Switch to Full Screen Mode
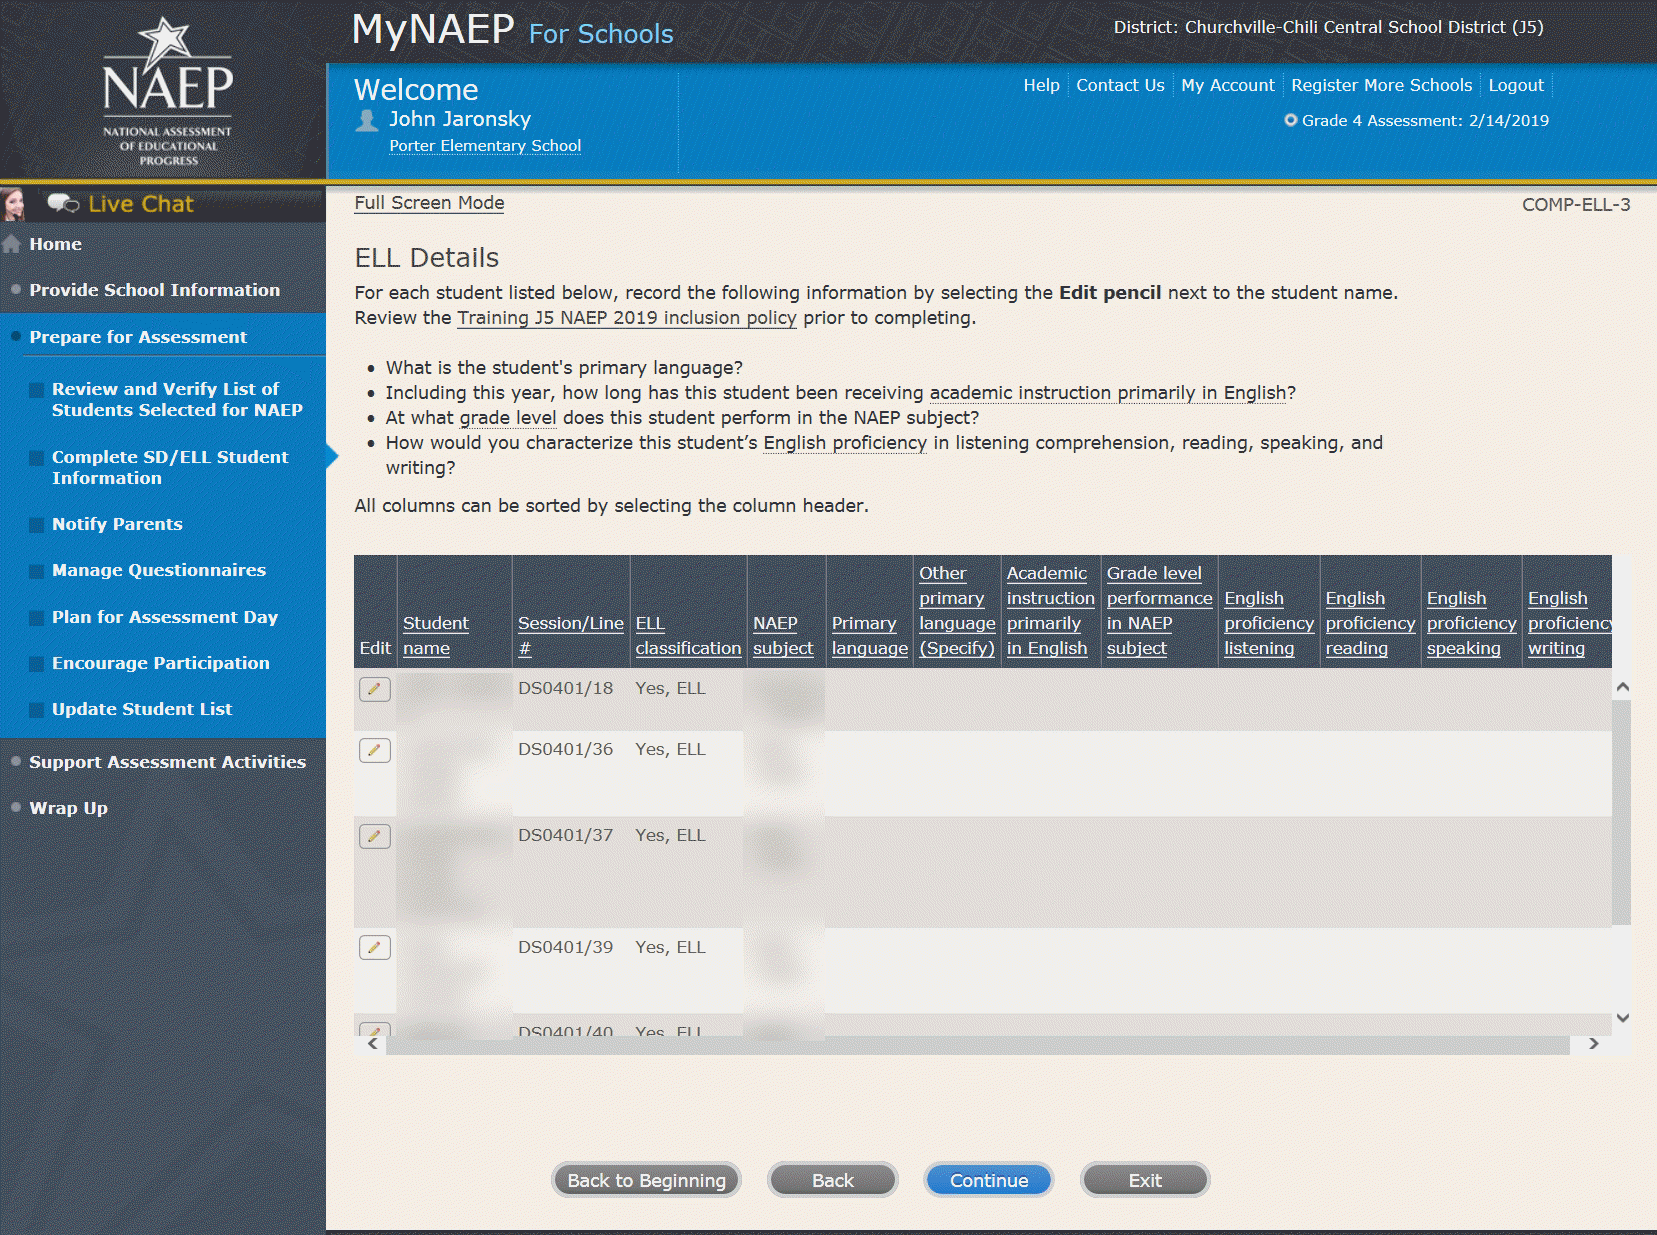 click(429, 203)
